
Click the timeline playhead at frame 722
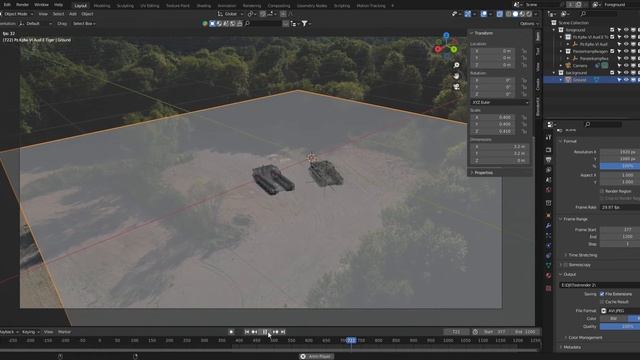click(351, 340)
